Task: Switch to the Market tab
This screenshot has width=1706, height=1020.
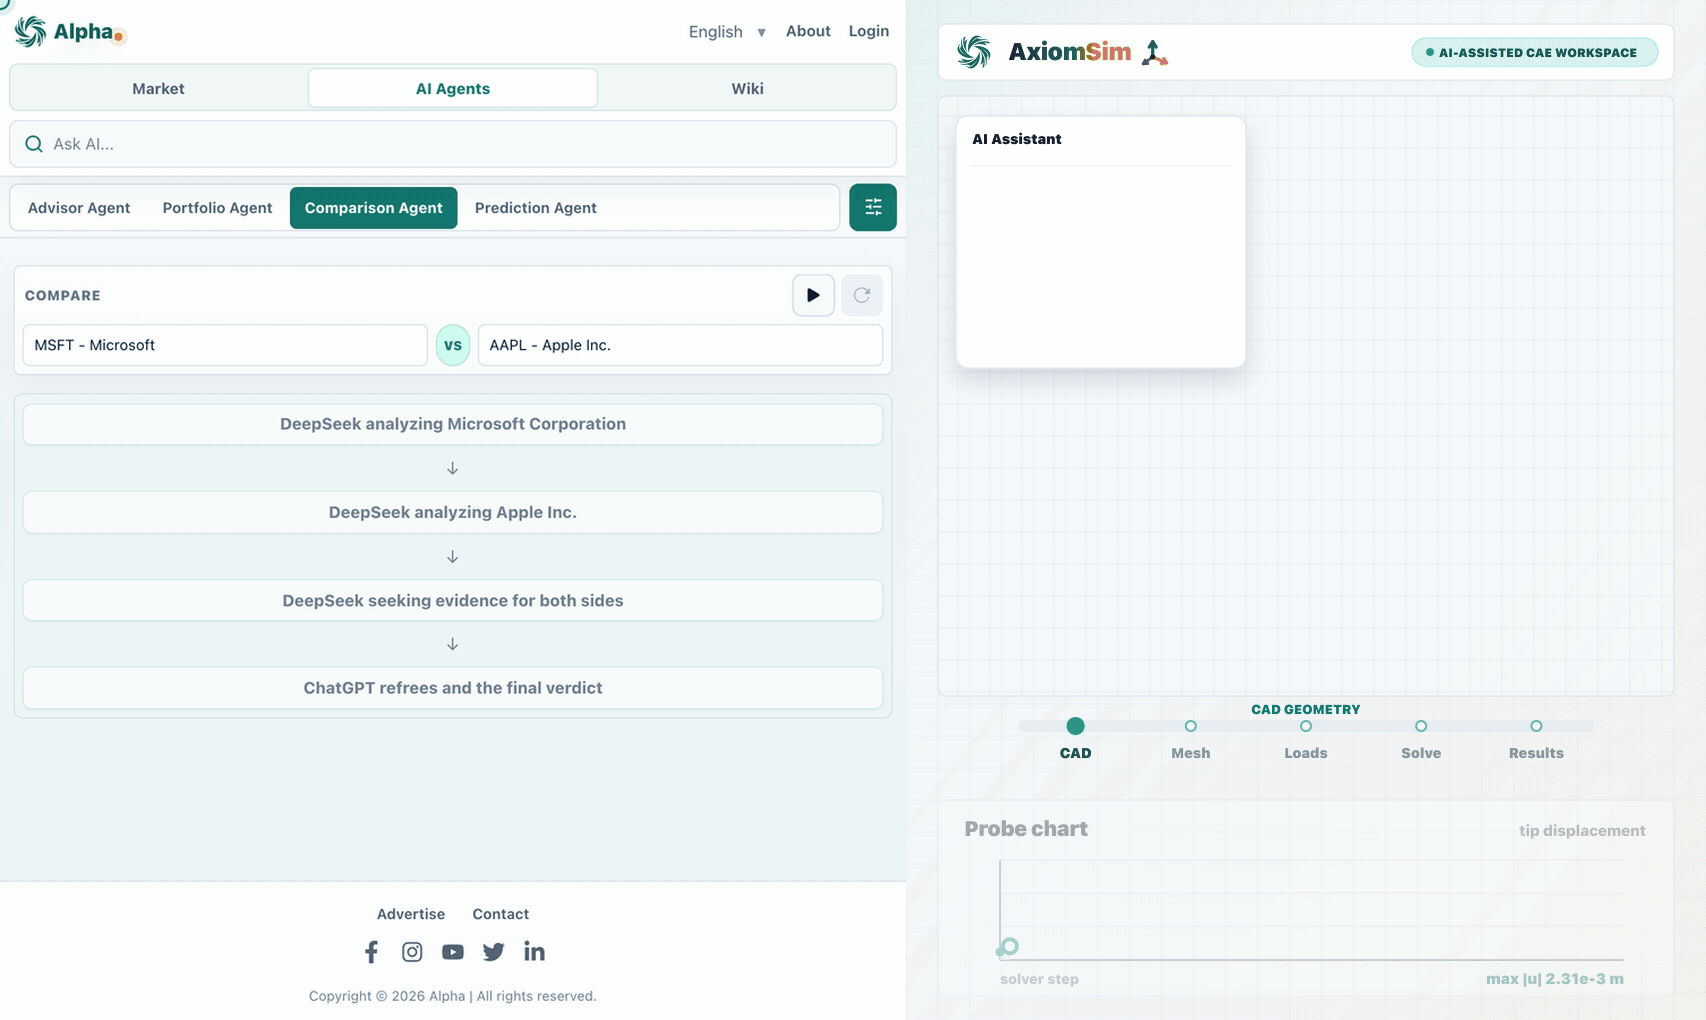Action: pyautogui.click(x=158, y=88)
